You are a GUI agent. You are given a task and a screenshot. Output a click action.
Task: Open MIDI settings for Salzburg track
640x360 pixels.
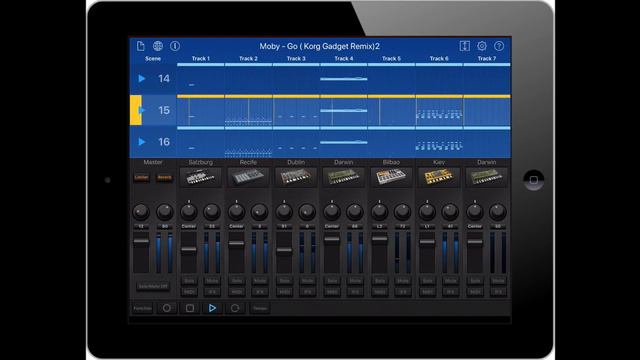[189, 292]
